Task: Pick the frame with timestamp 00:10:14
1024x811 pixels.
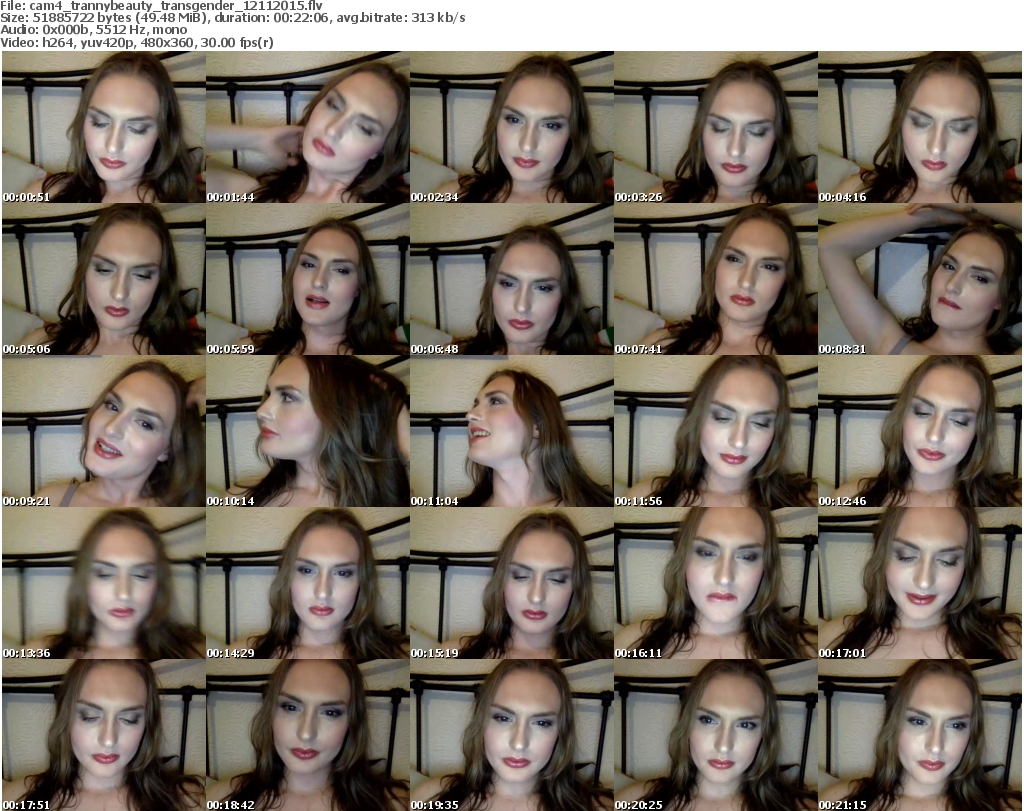Action: (308, 431)
